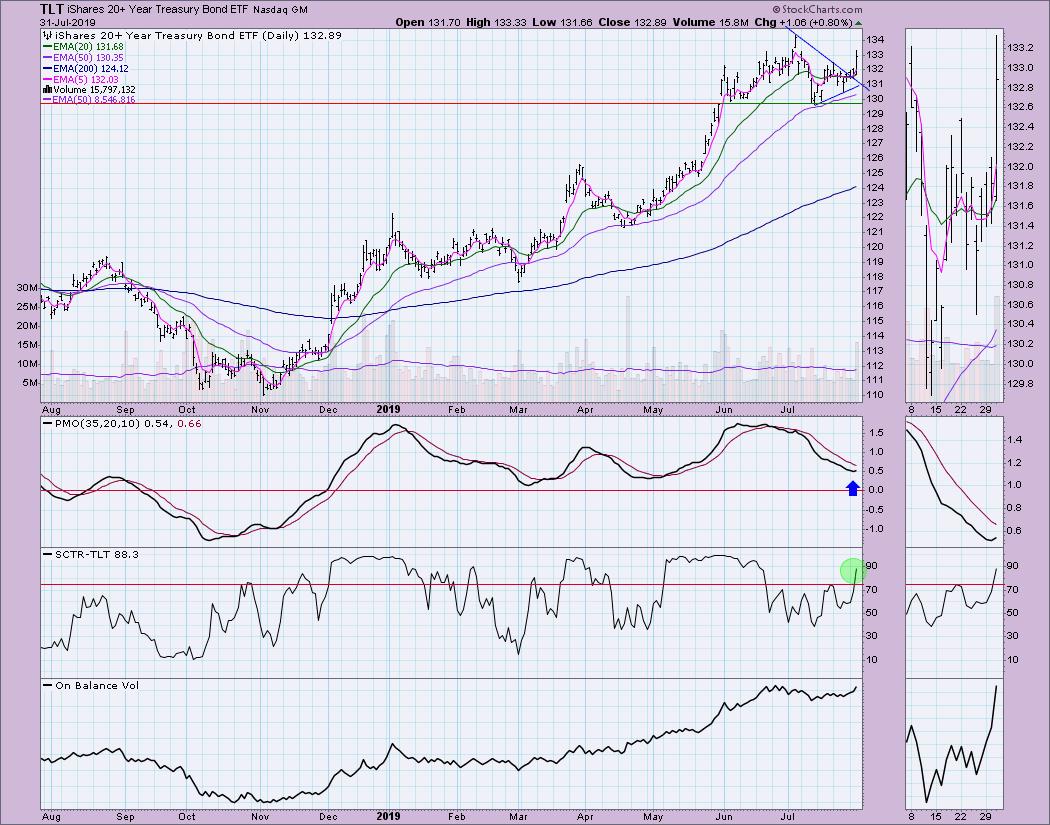1050x825 pixels.
Task: Click the green EMA(20) line marker in legend
Action: point(49,45)
